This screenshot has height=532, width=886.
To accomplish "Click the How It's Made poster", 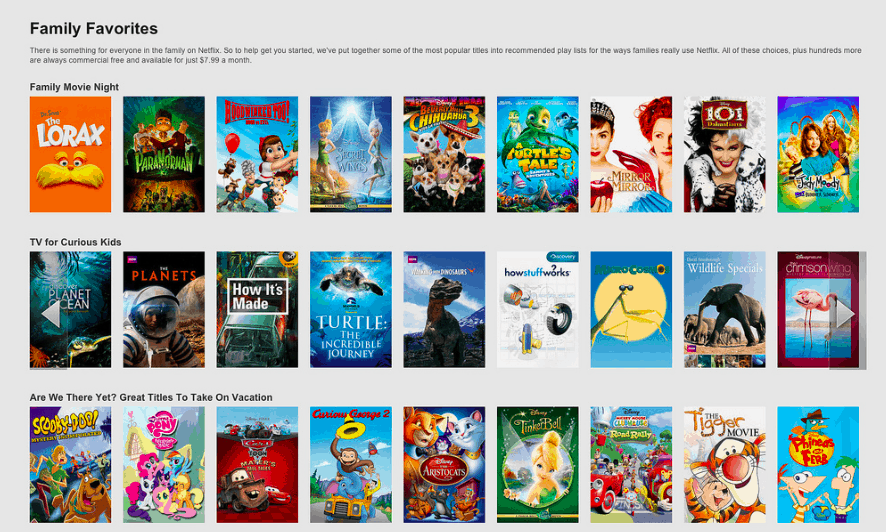I will [257, 309].
